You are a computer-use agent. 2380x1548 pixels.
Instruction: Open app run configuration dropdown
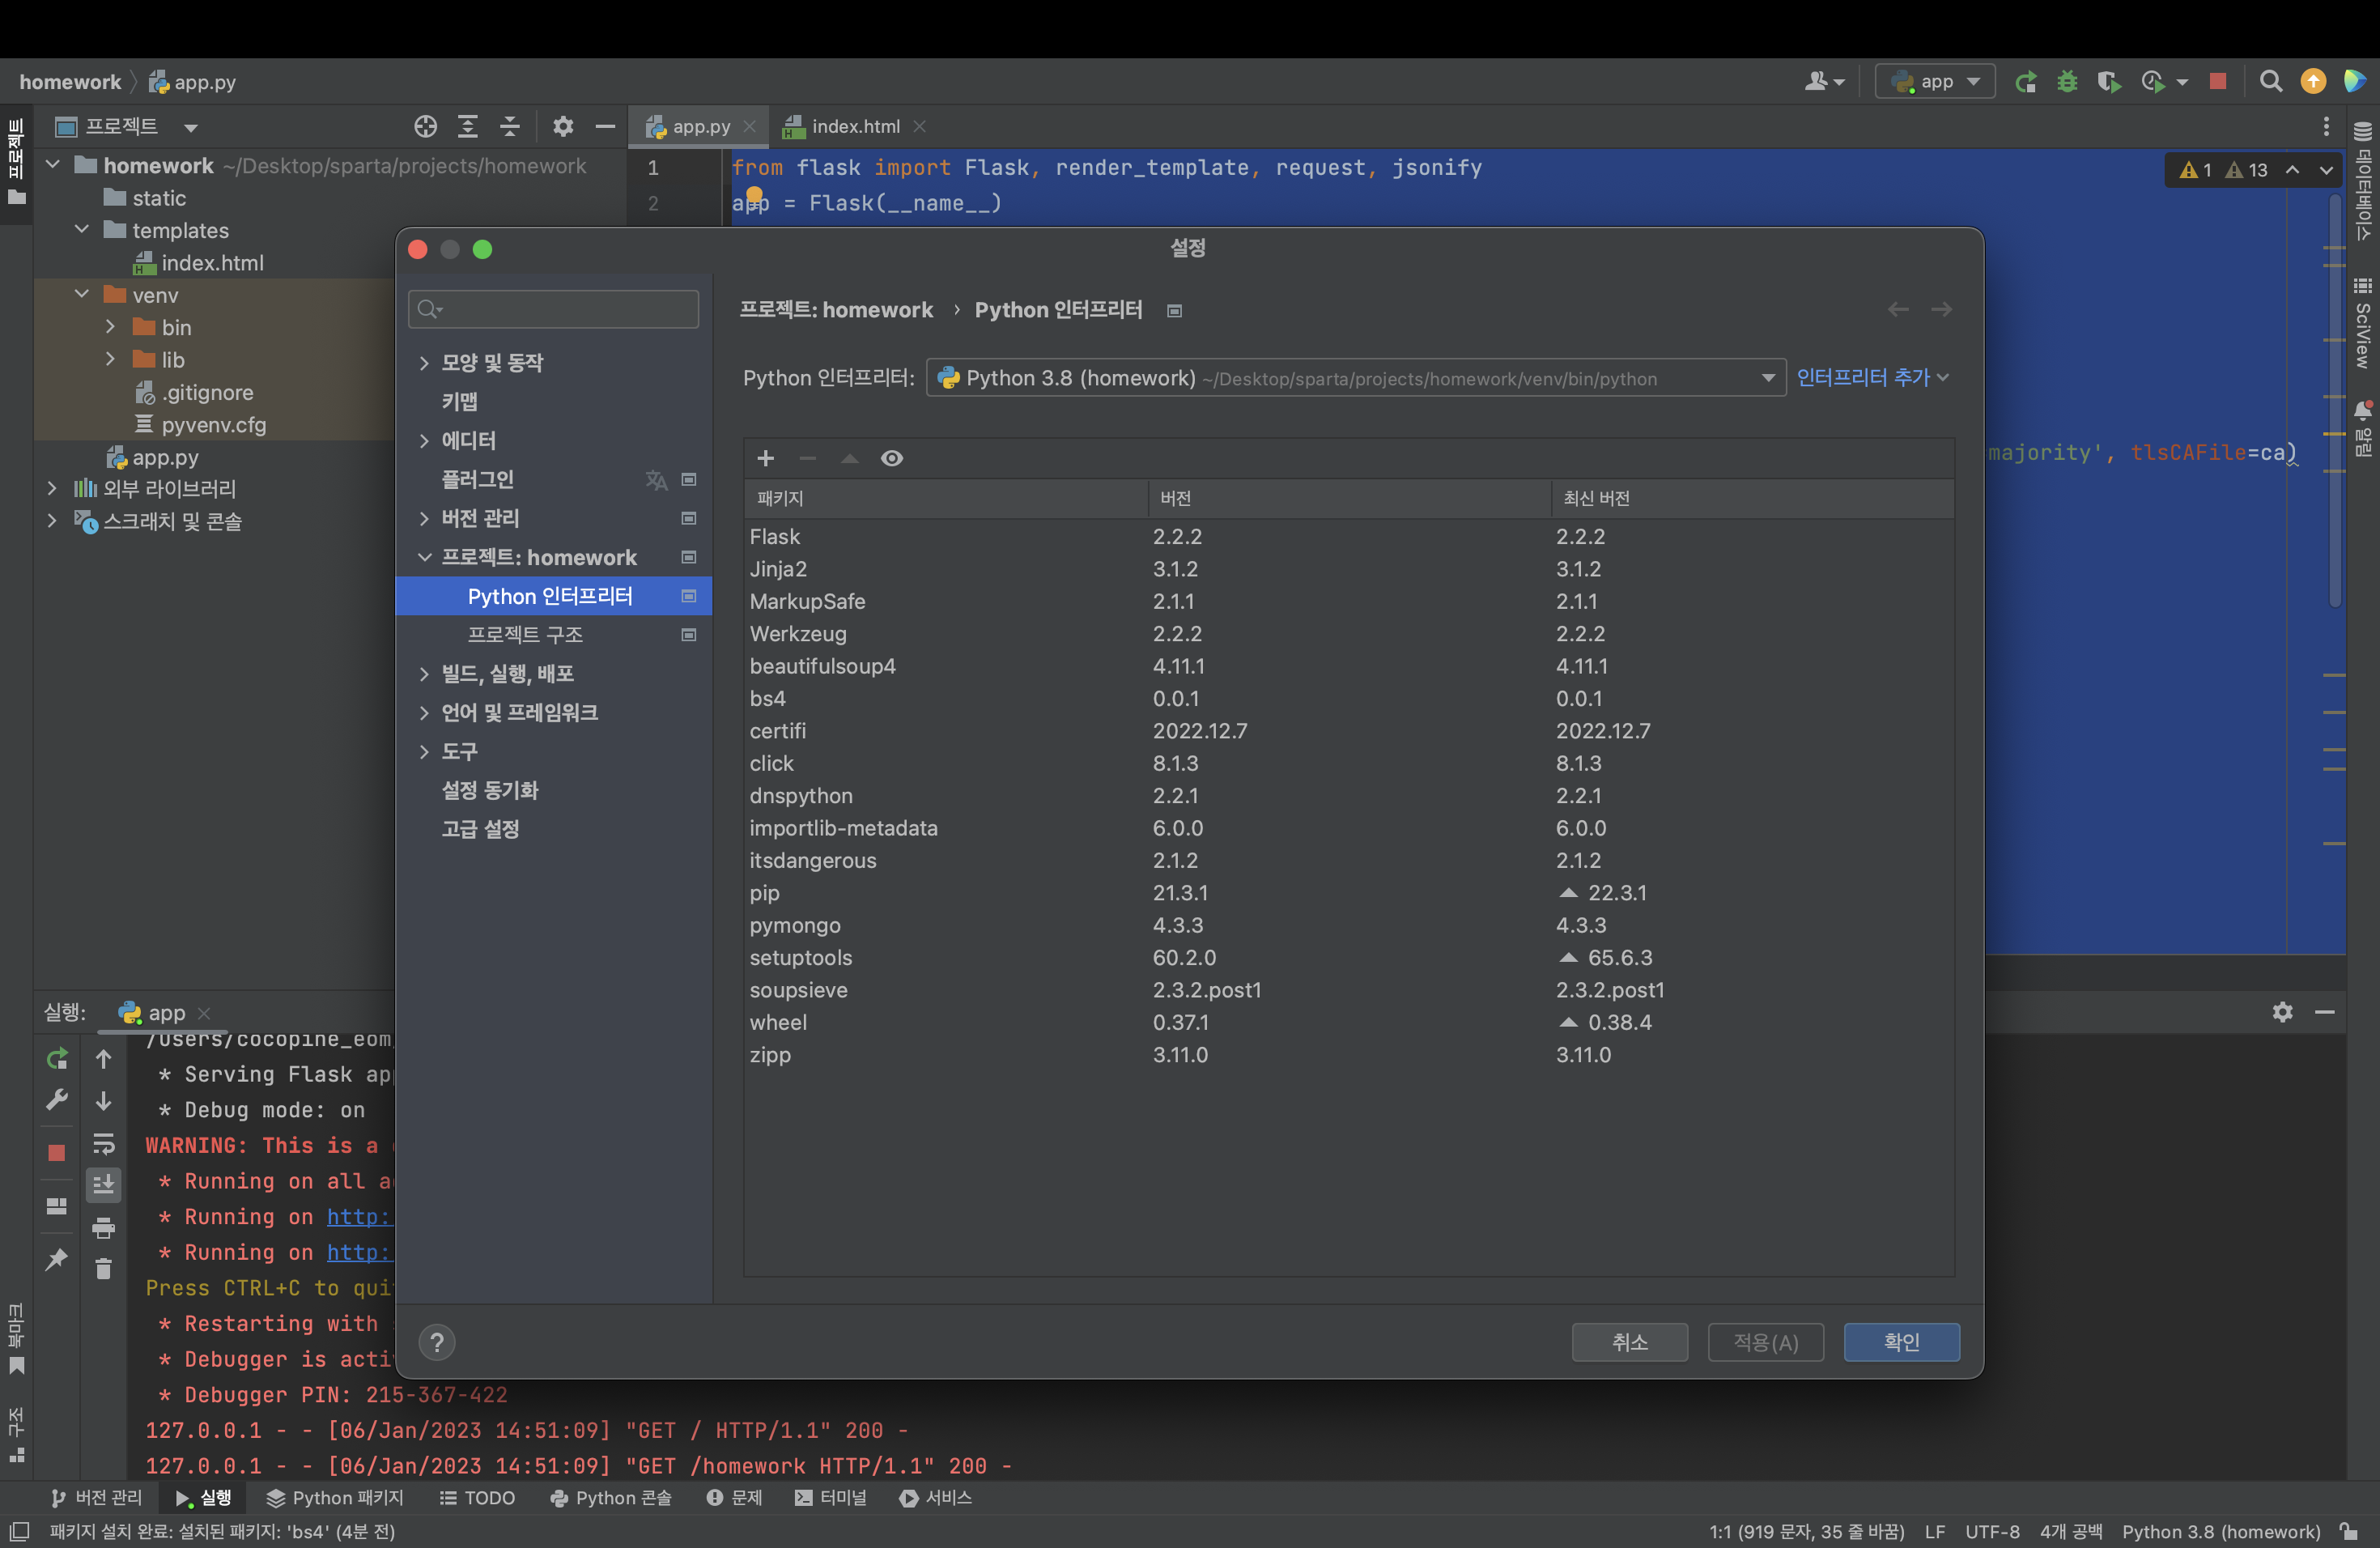pyautogui.click(x=1935, y=82)
